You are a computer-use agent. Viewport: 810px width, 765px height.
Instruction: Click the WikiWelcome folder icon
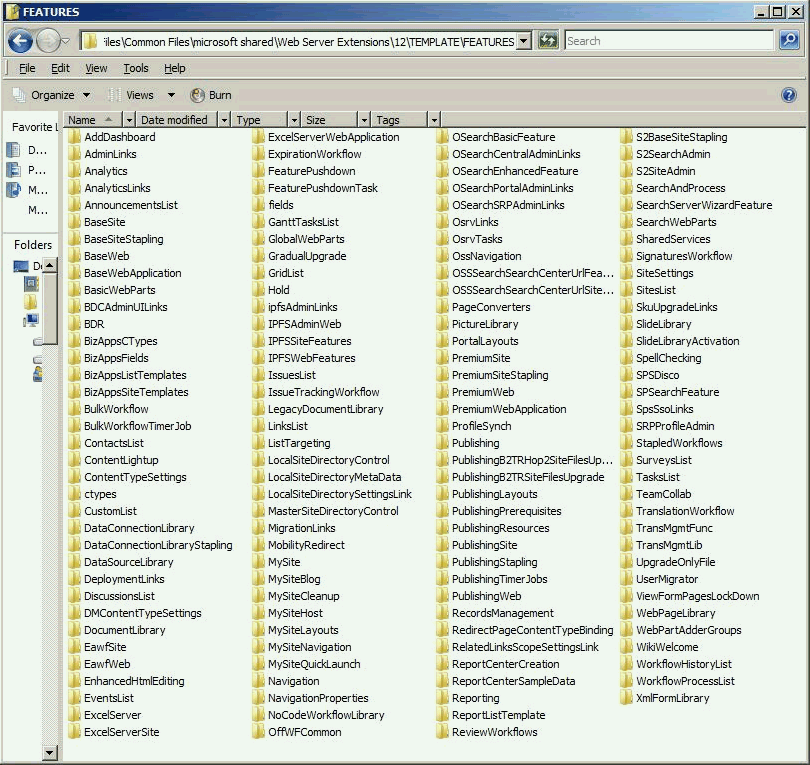click(x=626, y=647)
